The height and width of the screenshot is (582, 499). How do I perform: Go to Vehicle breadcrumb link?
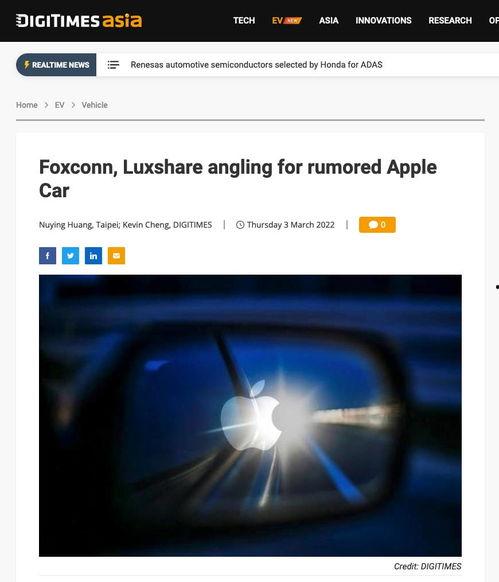click(x=95, y=105)
